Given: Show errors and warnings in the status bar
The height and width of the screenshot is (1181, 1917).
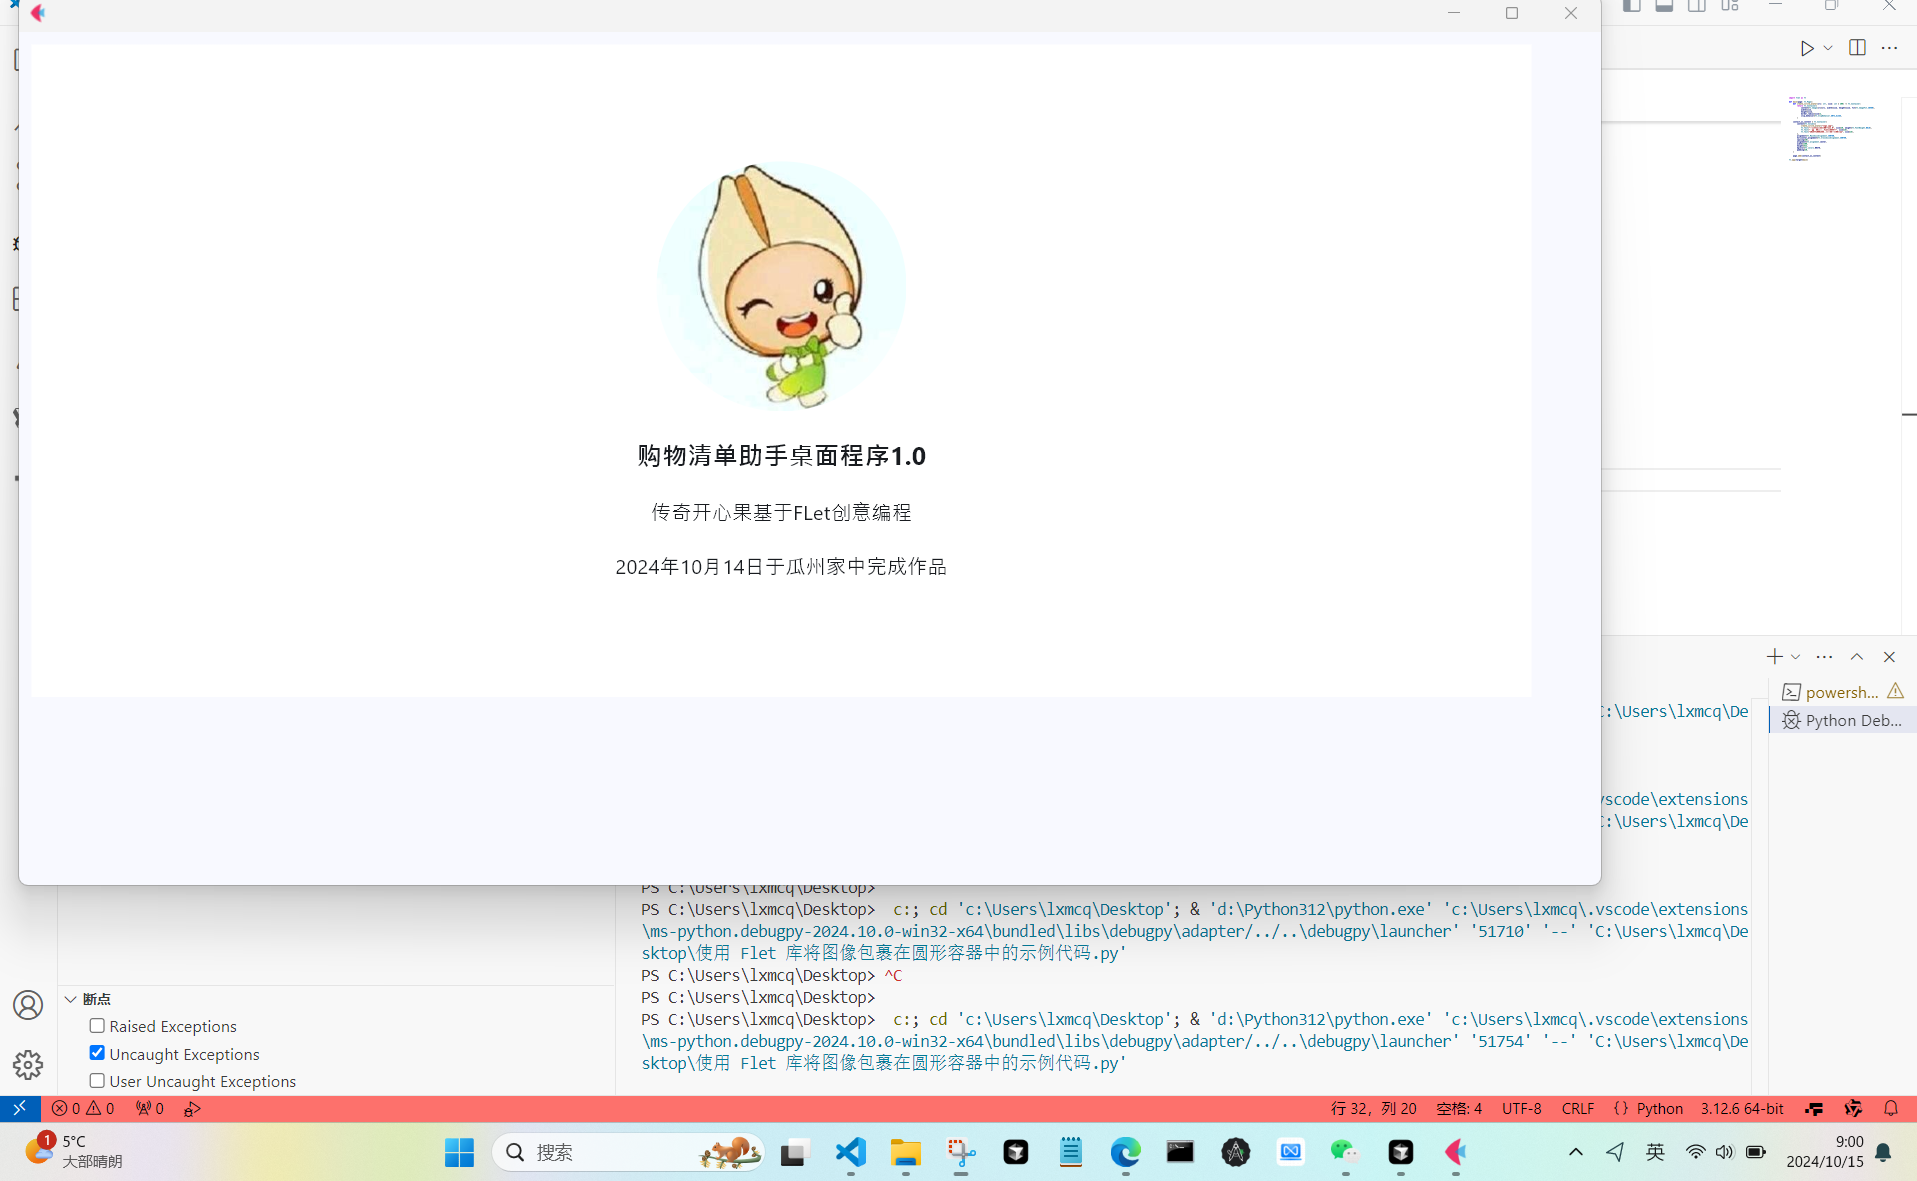Looking at the screenshot, I should tap(83, 1108).
